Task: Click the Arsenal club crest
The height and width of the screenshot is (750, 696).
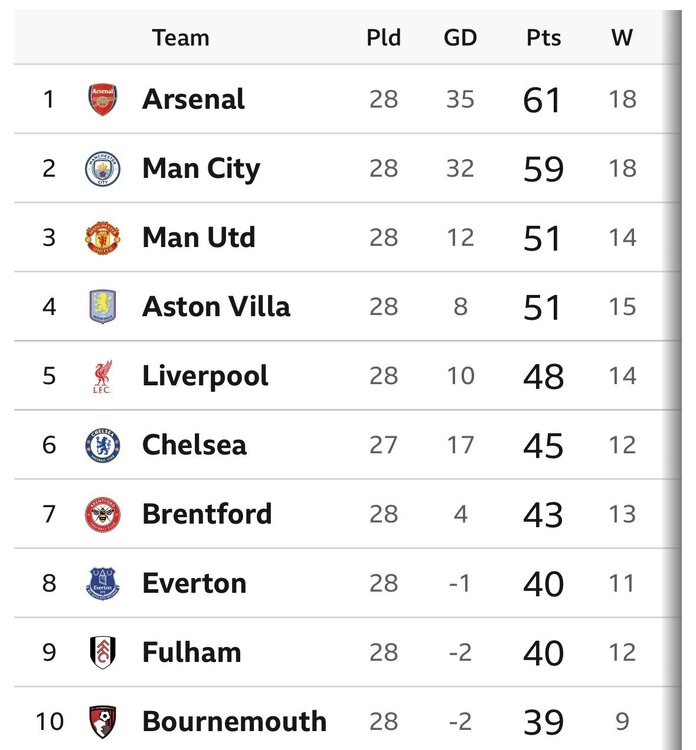Action: click(102, 99)
